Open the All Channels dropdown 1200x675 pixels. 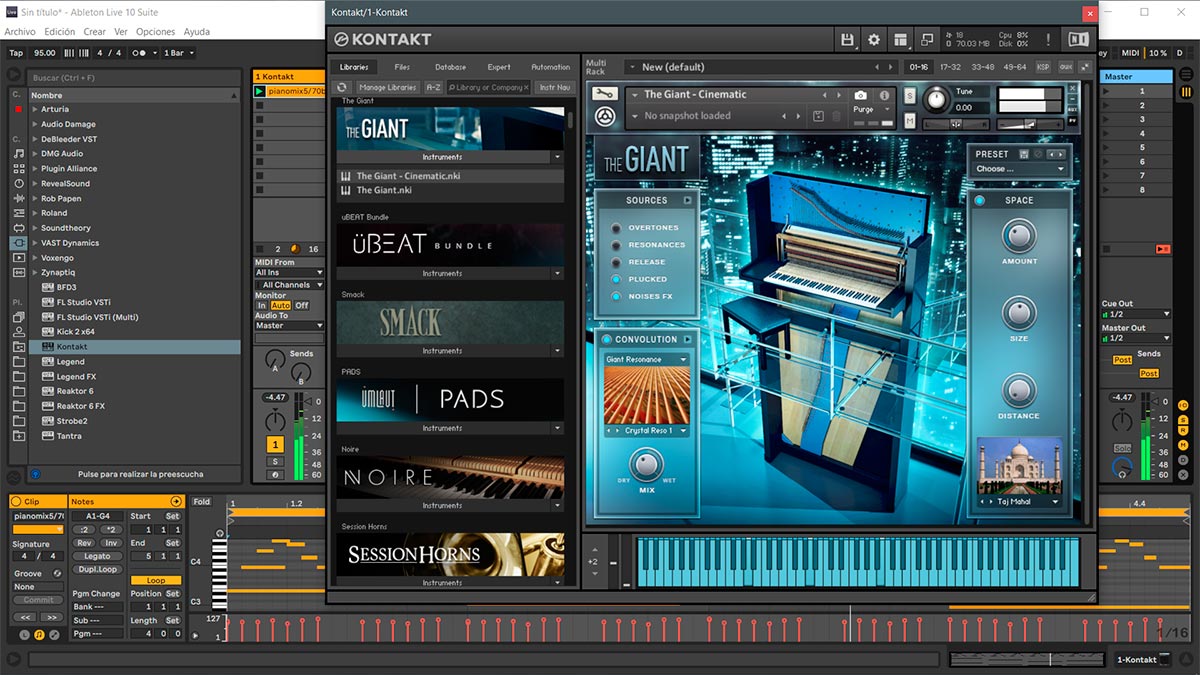point(289,285)
